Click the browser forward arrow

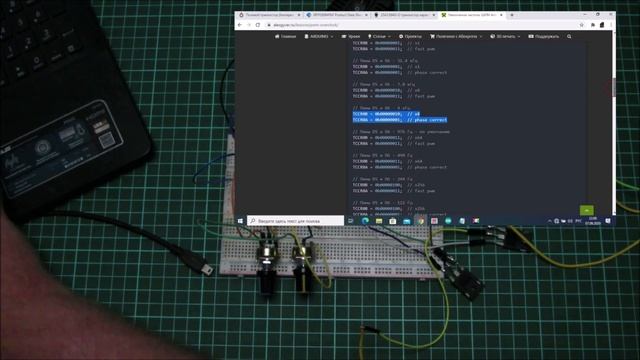[249, 25]
